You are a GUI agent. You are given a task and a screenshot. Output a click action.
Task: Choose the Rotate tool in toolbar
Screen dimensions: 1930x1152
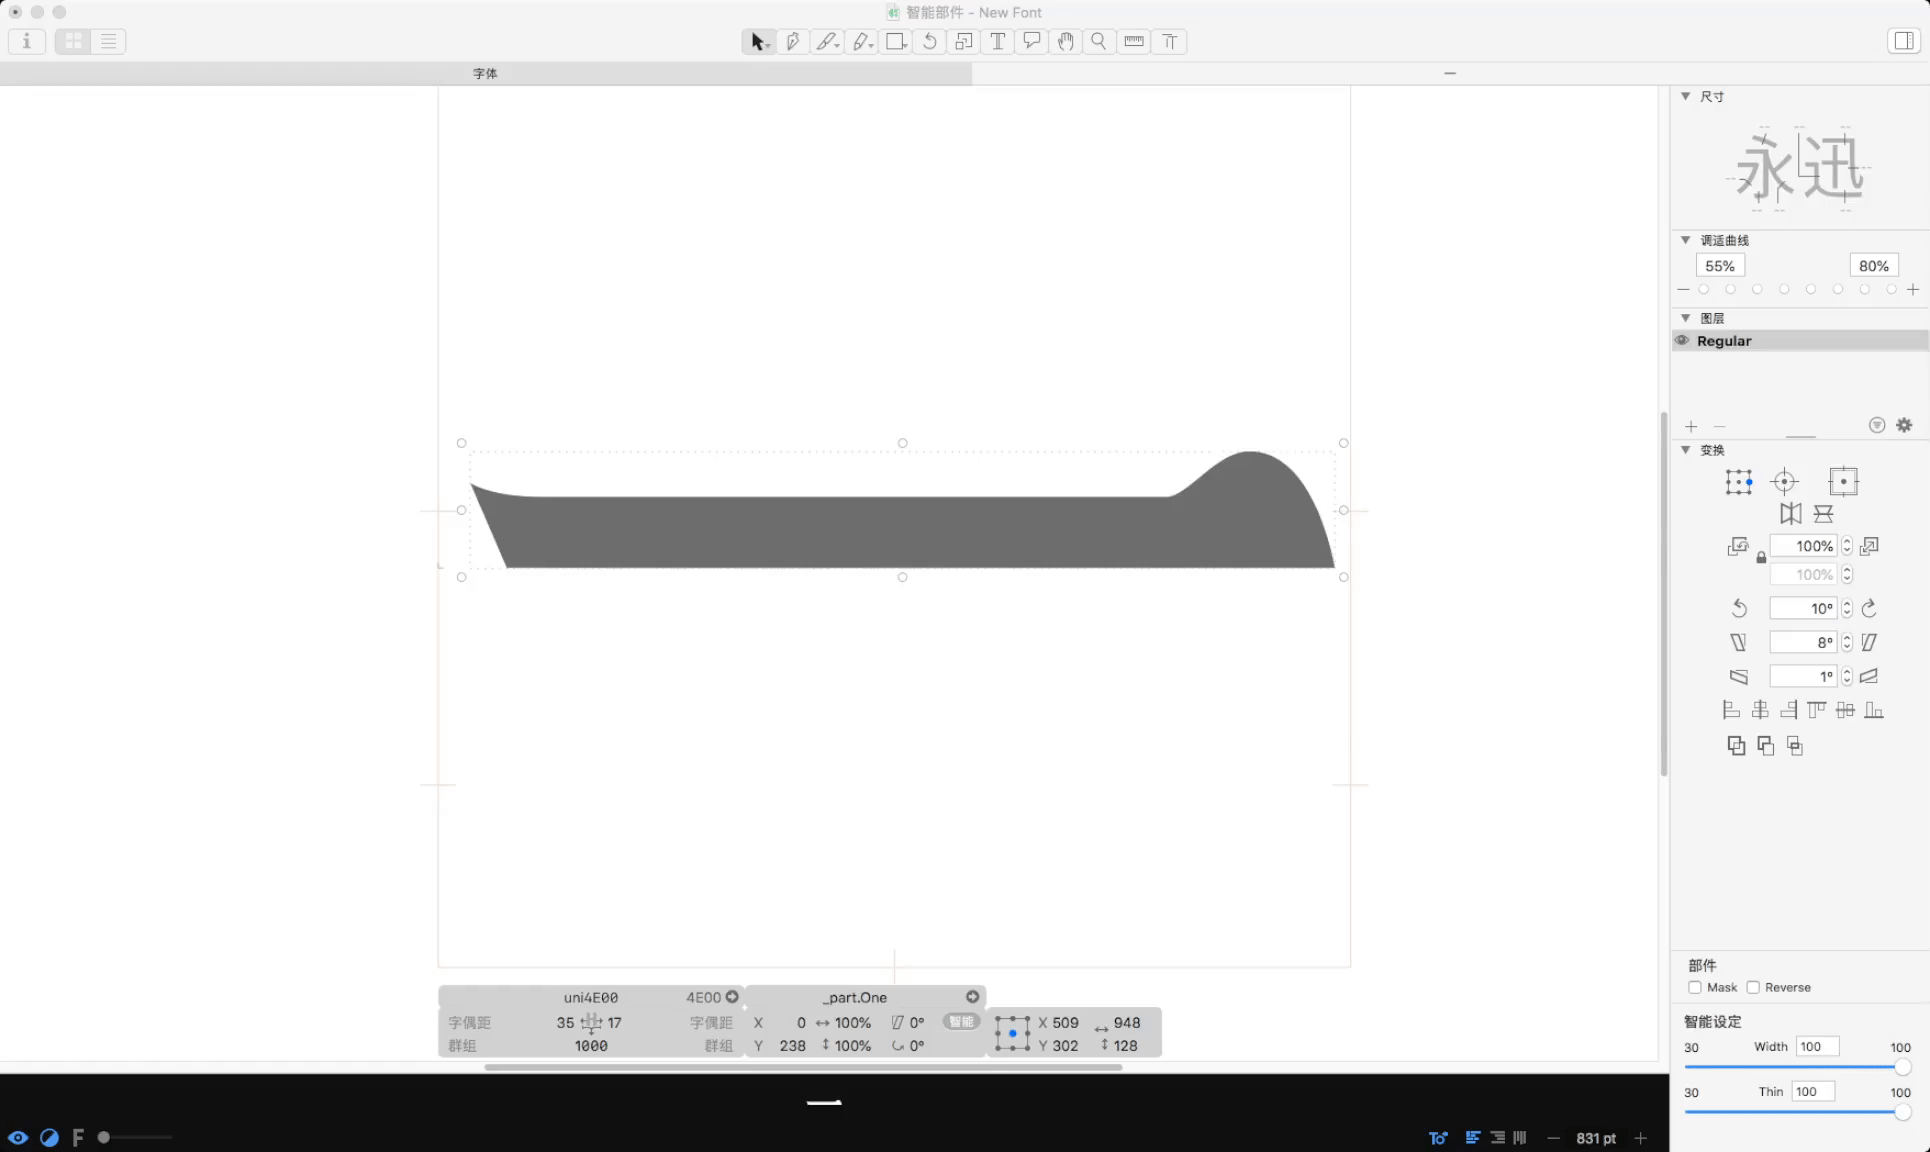(x=930, y=41)
